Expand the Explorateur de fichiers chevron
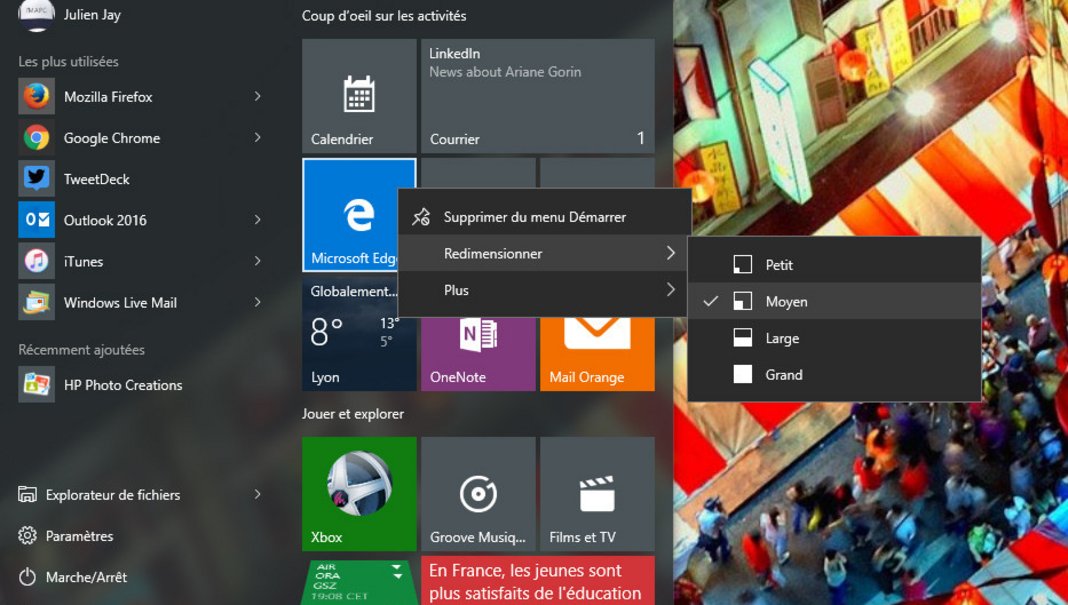This screenshot has width=1068, height=605. (257, 494)
